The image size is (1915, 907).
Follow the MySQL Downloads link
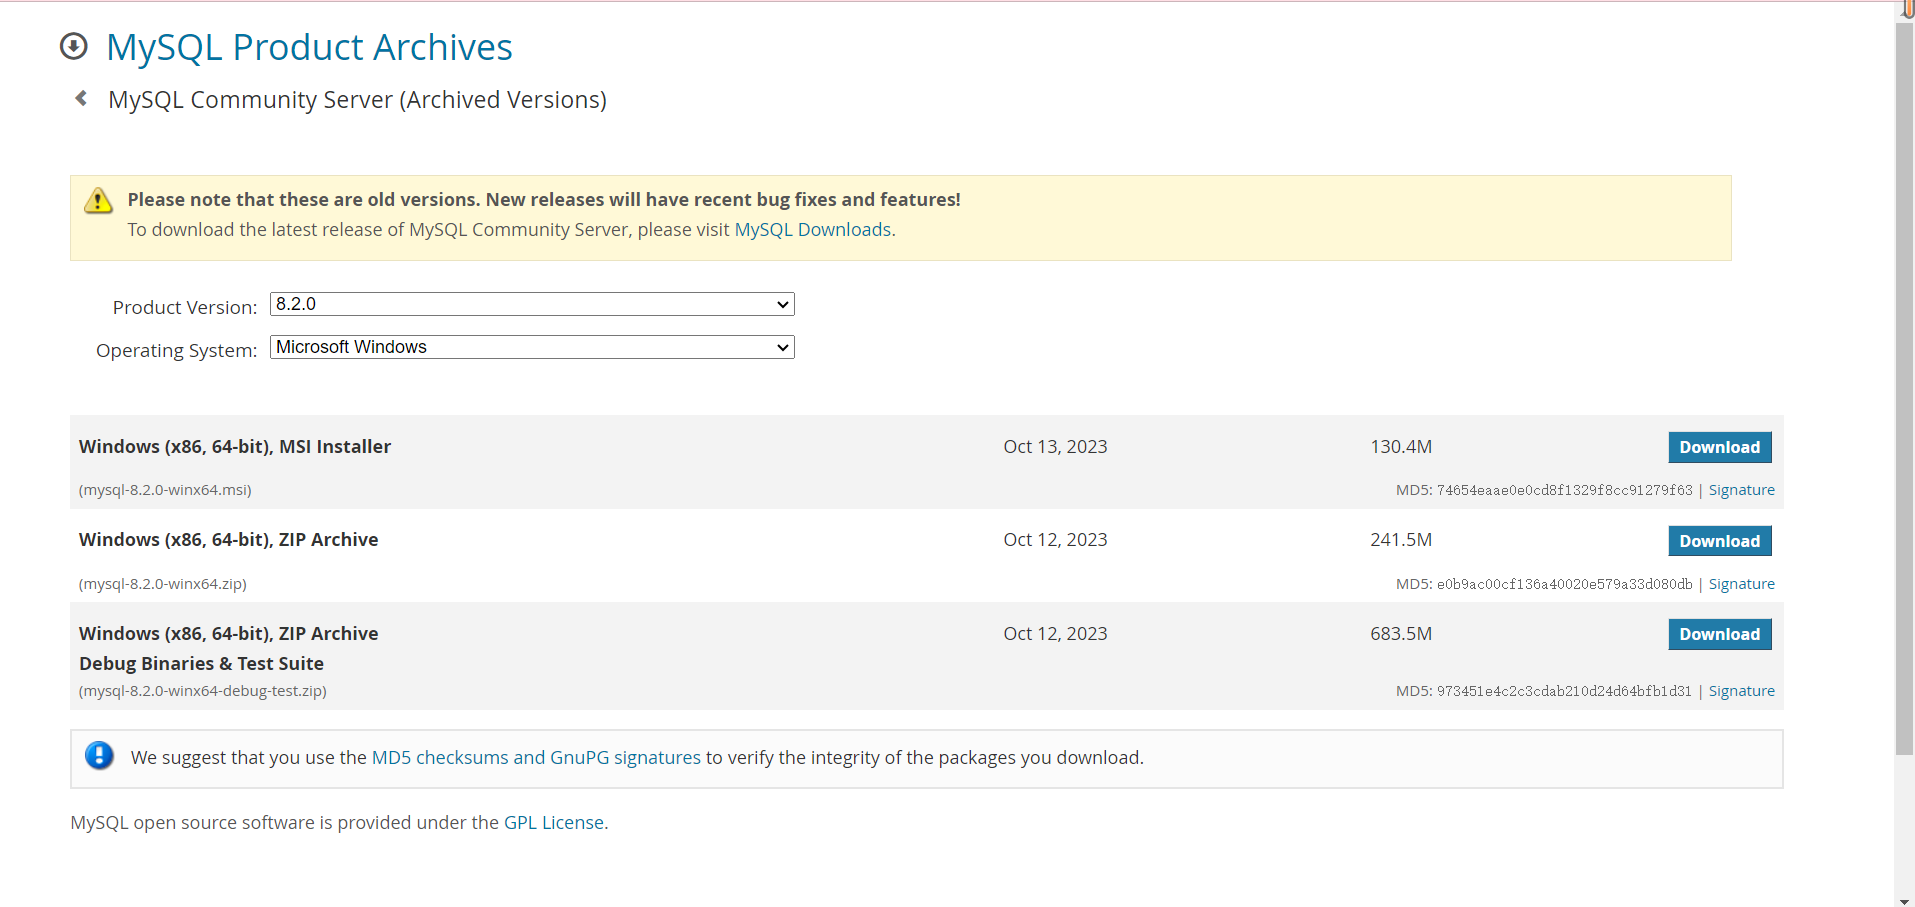812,230
